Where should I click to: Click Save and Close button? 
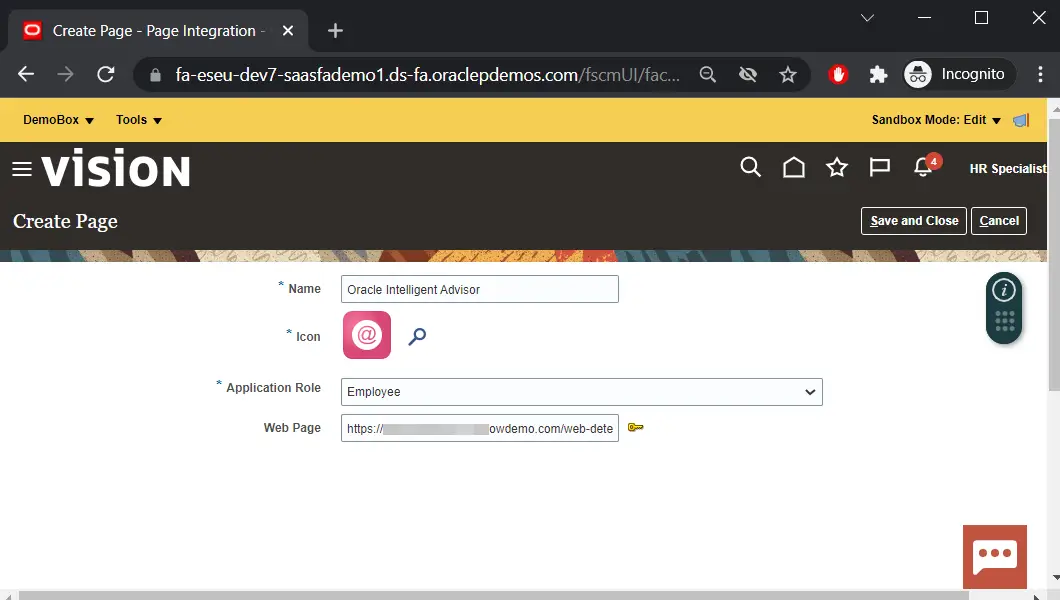[x=914, y=221]
